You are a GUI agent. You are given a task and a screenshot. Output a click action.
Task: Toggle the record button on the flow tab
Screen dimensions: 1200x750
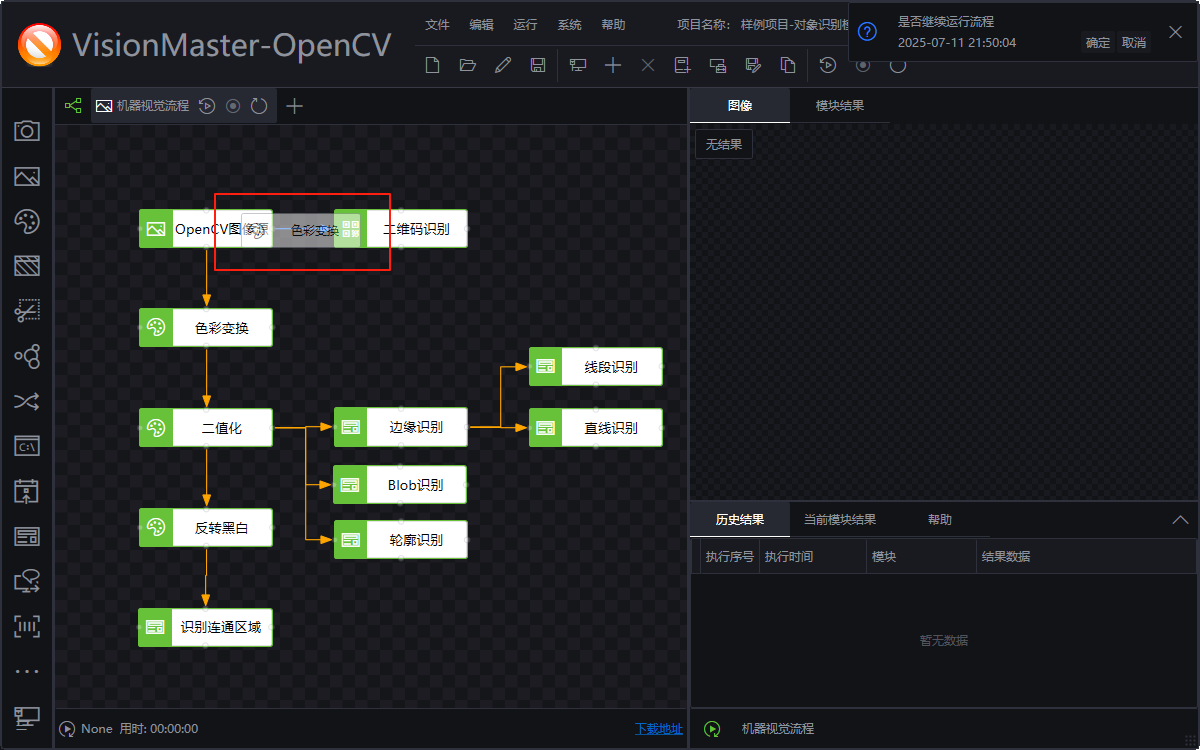click(233, 105)
